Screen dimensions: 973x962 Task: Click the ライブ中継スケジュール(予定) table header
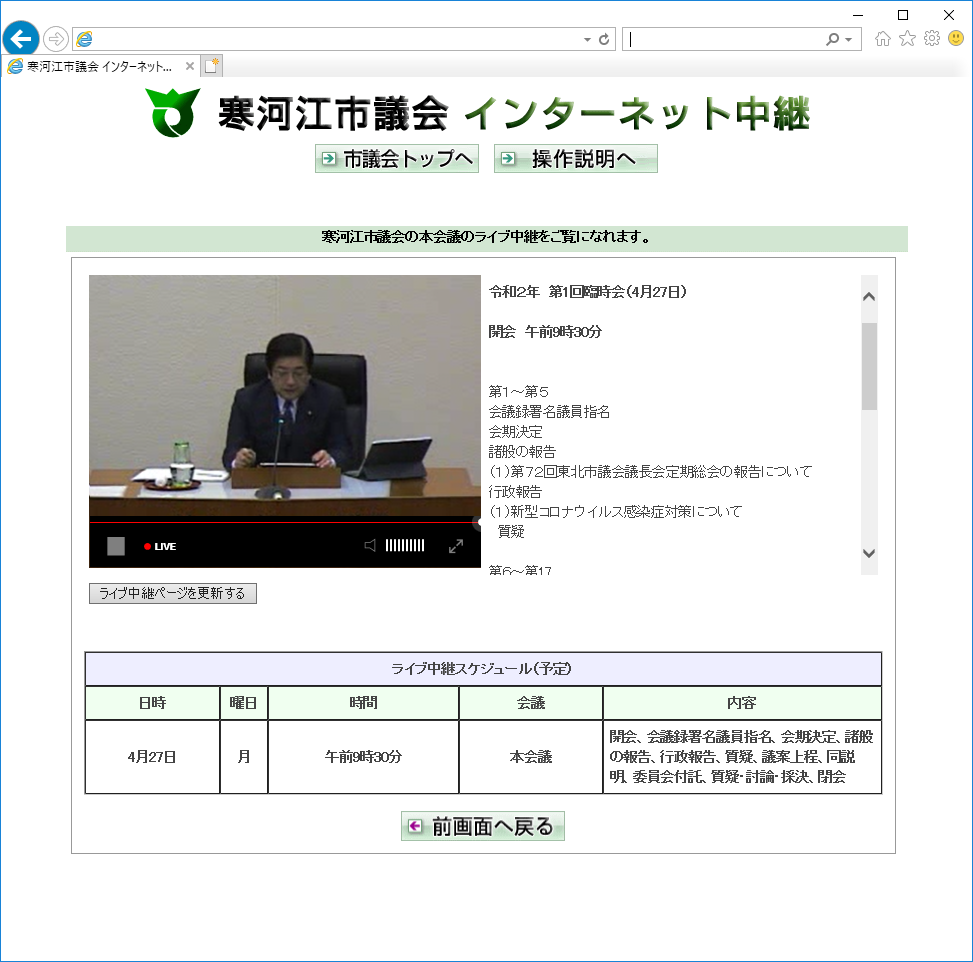483,668
